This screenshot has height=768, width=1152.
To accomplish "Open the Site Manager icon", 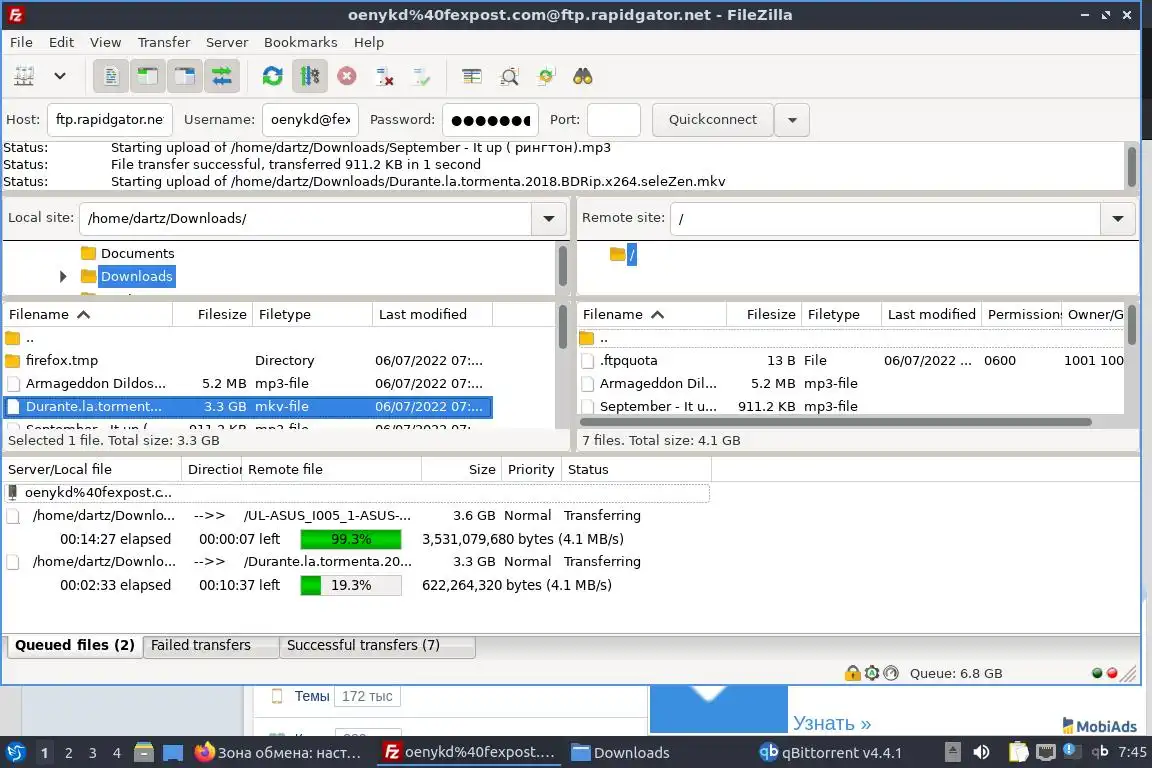I will (x=24, y=76).
